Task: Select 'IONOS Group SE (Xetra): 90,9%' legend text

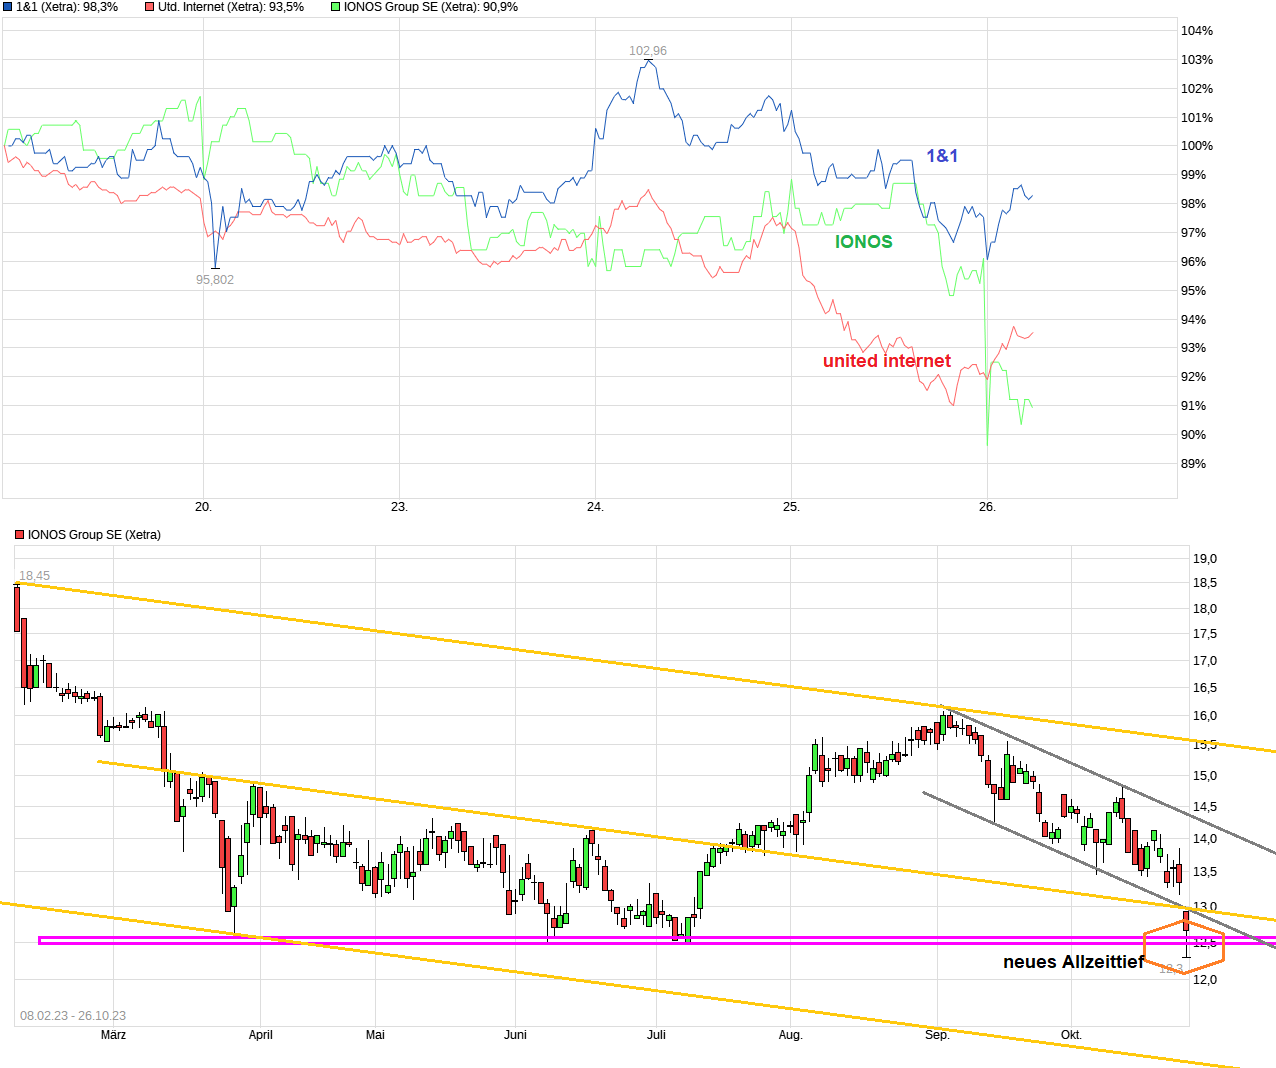Action: (x=431, y=7)
